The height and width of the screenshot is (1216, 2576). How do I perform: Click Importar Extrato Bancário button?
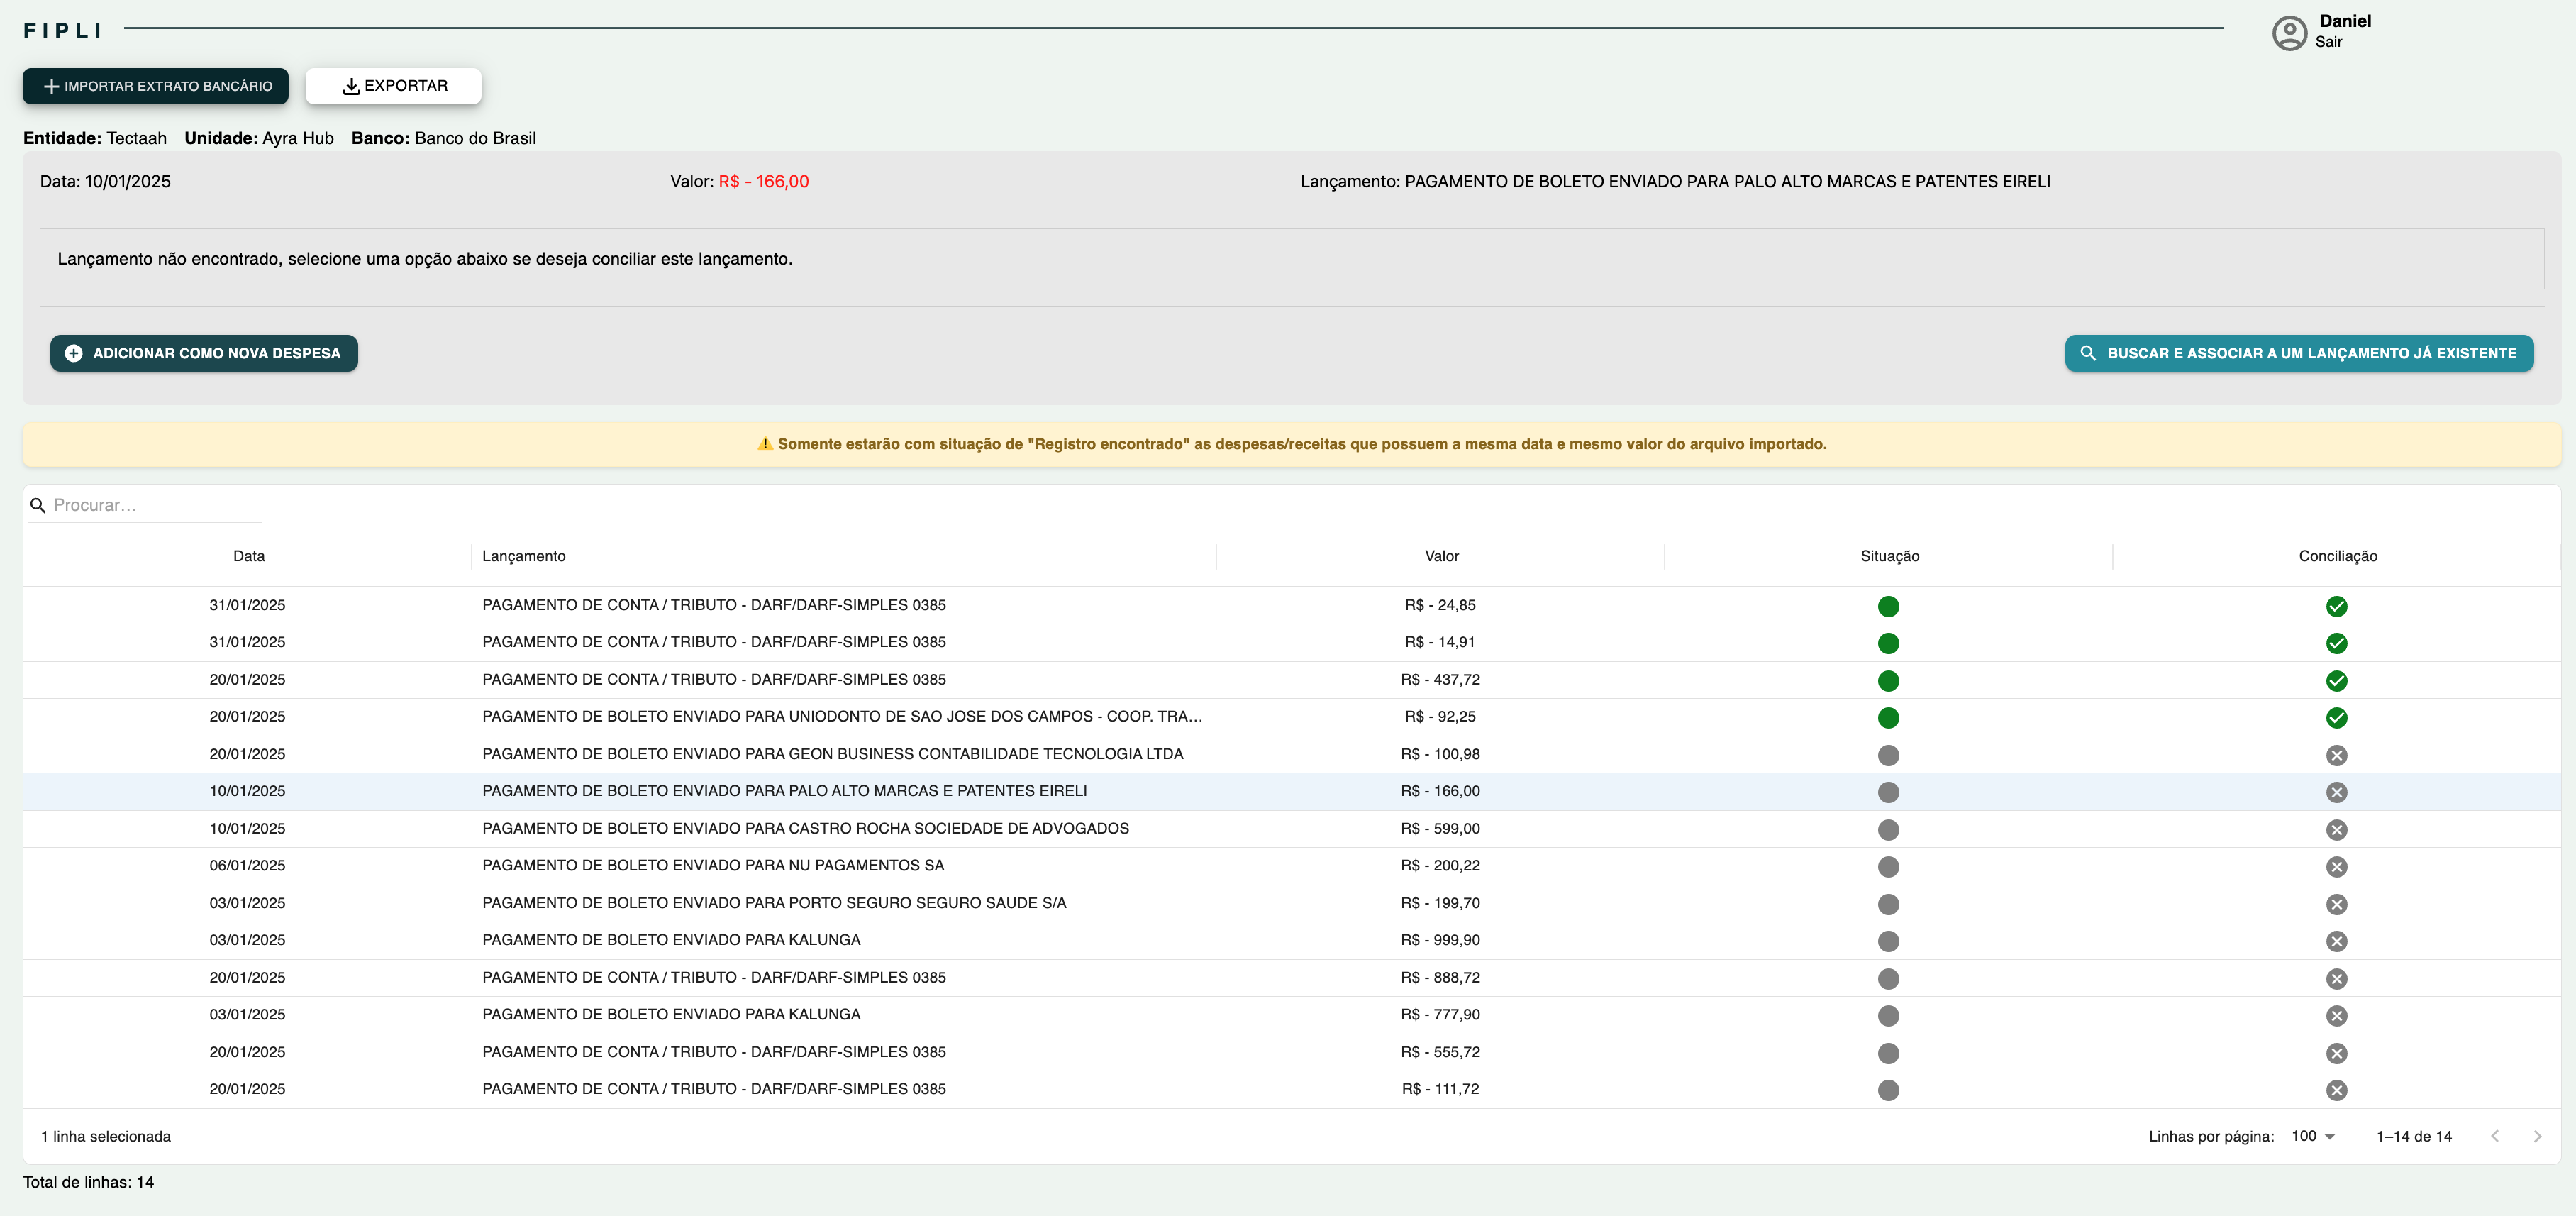pos(156,86)
